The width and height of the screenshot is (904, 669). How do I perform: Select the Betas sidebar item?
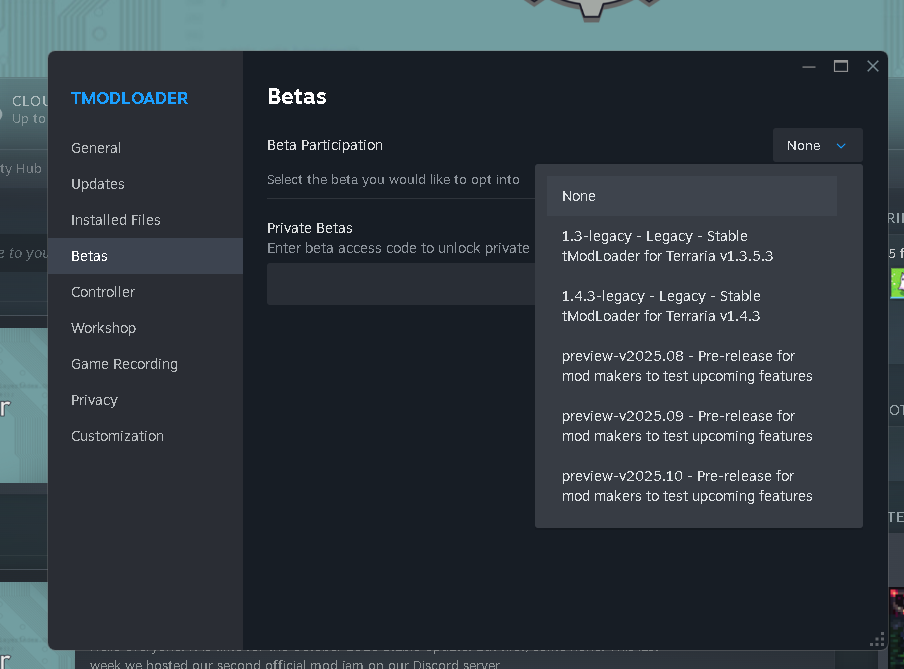(x=89, y=256)
